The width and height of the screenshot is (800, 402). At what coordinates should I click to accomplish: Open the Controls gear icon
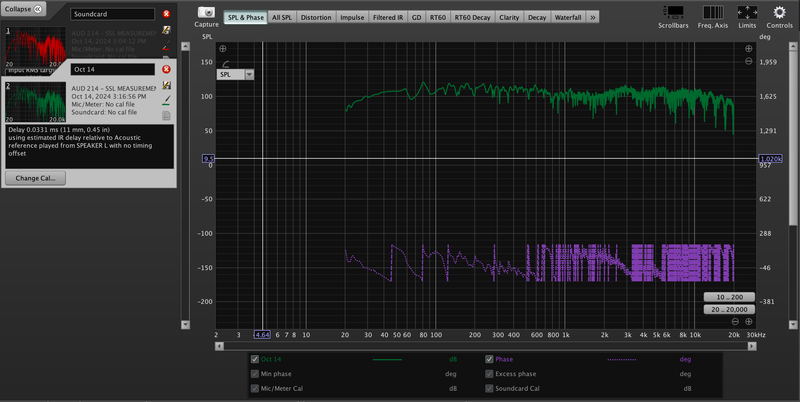(780, 12)
